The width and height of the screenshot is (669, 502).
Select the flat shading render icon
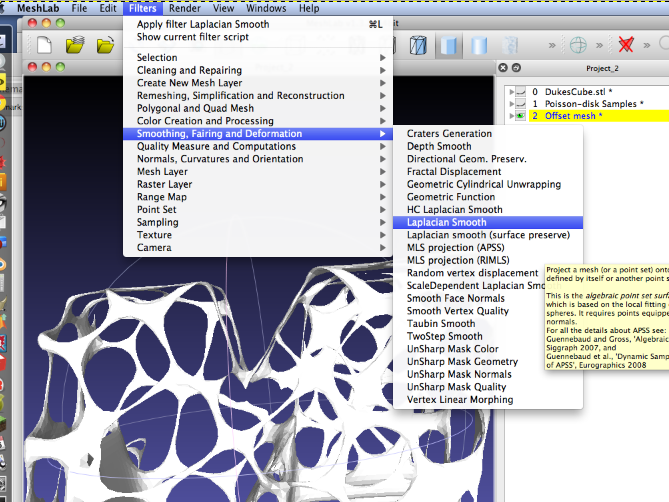pos(448,45)
